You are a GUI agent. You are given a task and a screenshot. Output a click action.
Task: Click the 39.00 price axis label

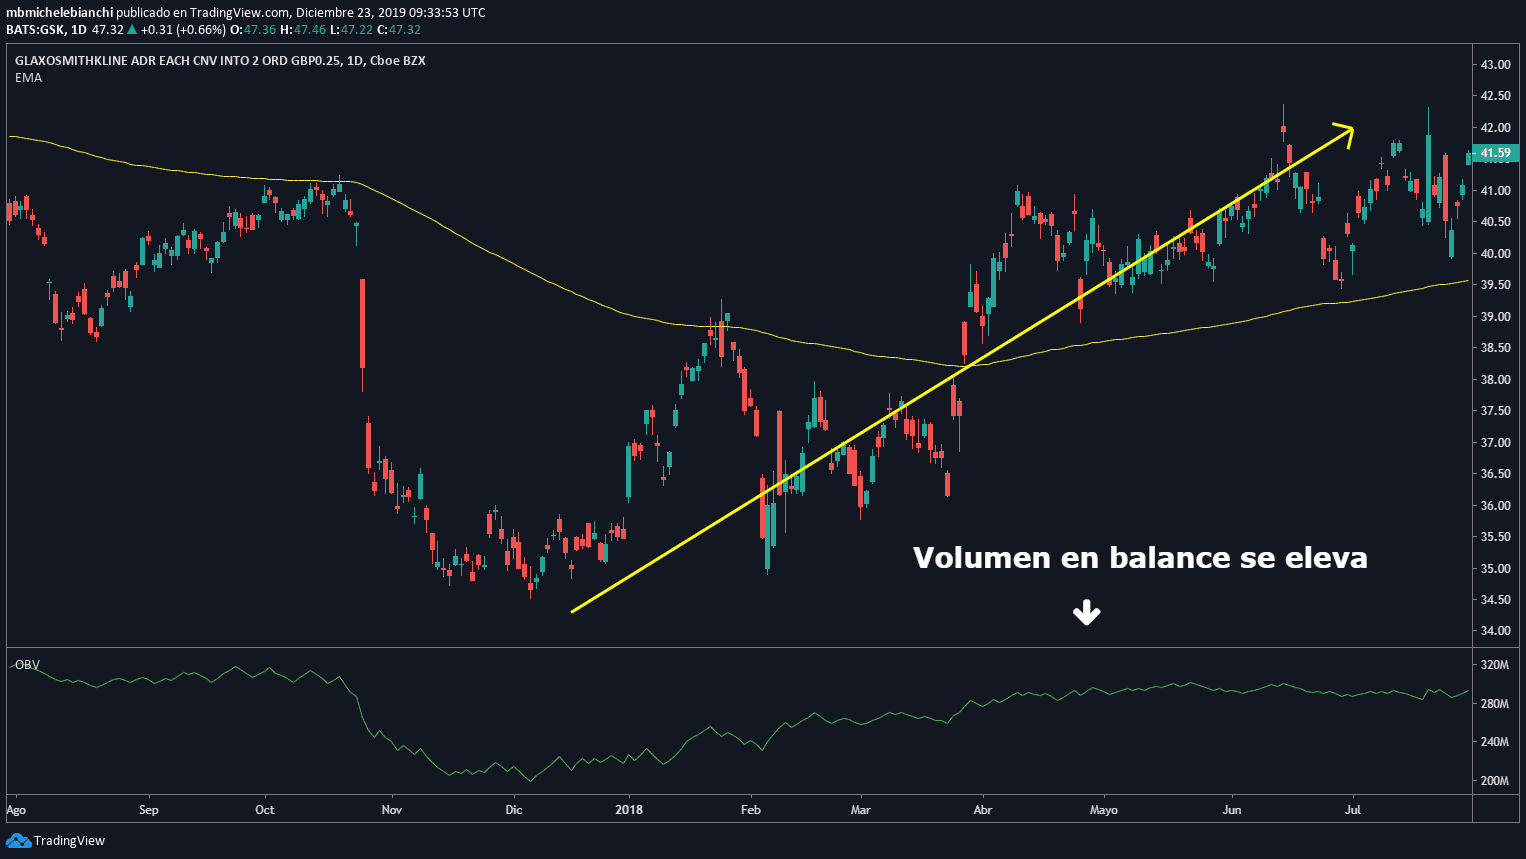pyautogui.click(x=1496, y=317)
